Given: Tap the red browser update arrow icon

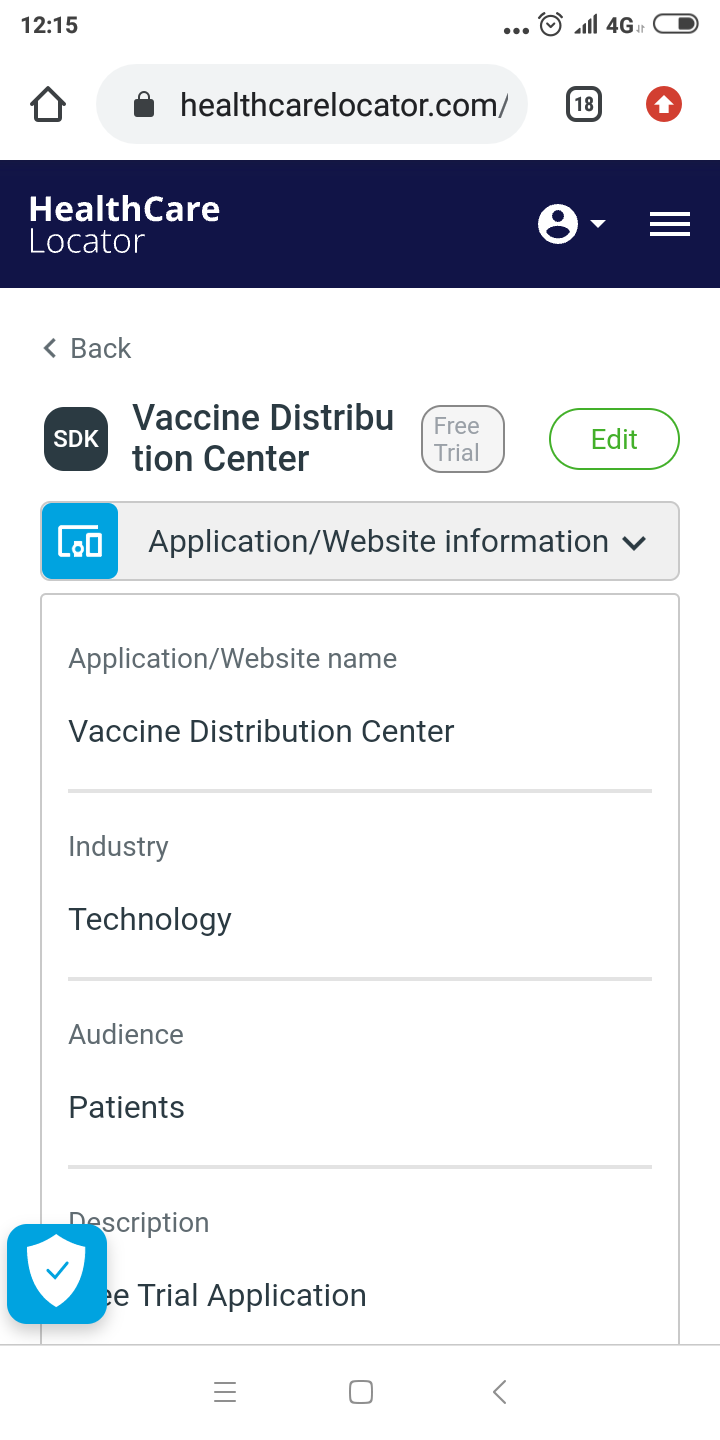Looking at the screenshot, I should coord(664,104).
